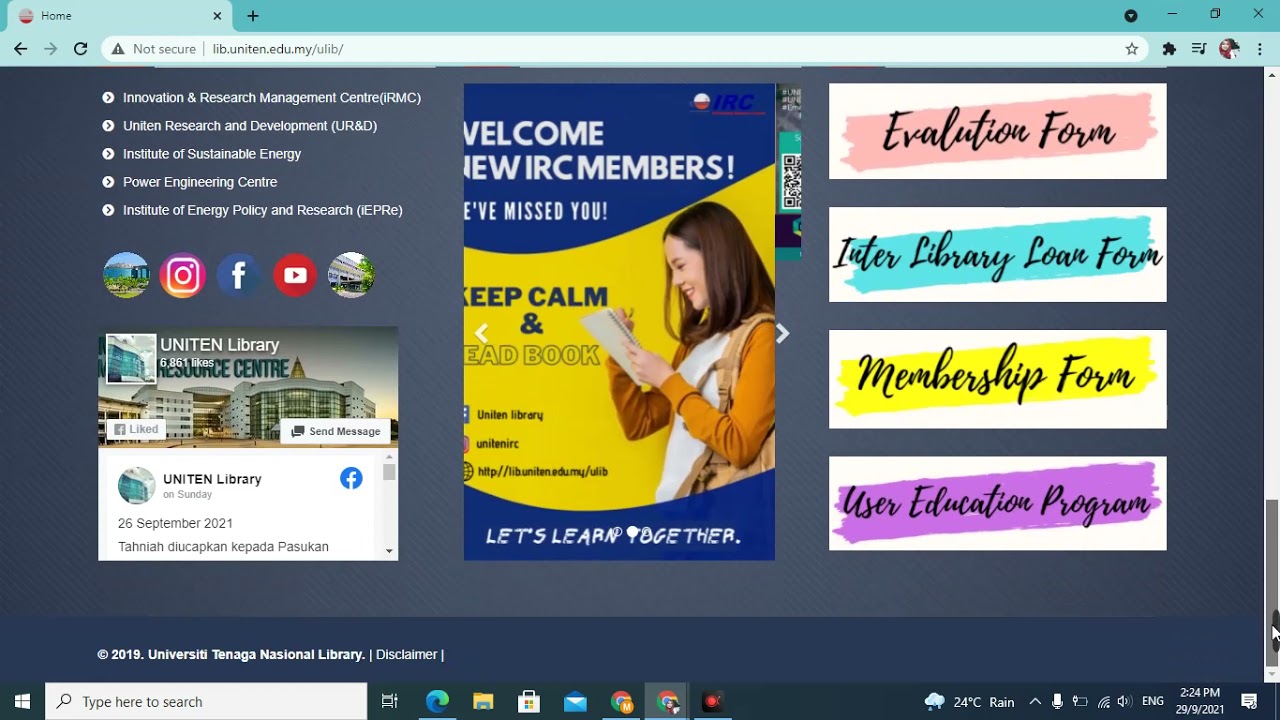Open Power Engineering Centre link

coord(200,181)
